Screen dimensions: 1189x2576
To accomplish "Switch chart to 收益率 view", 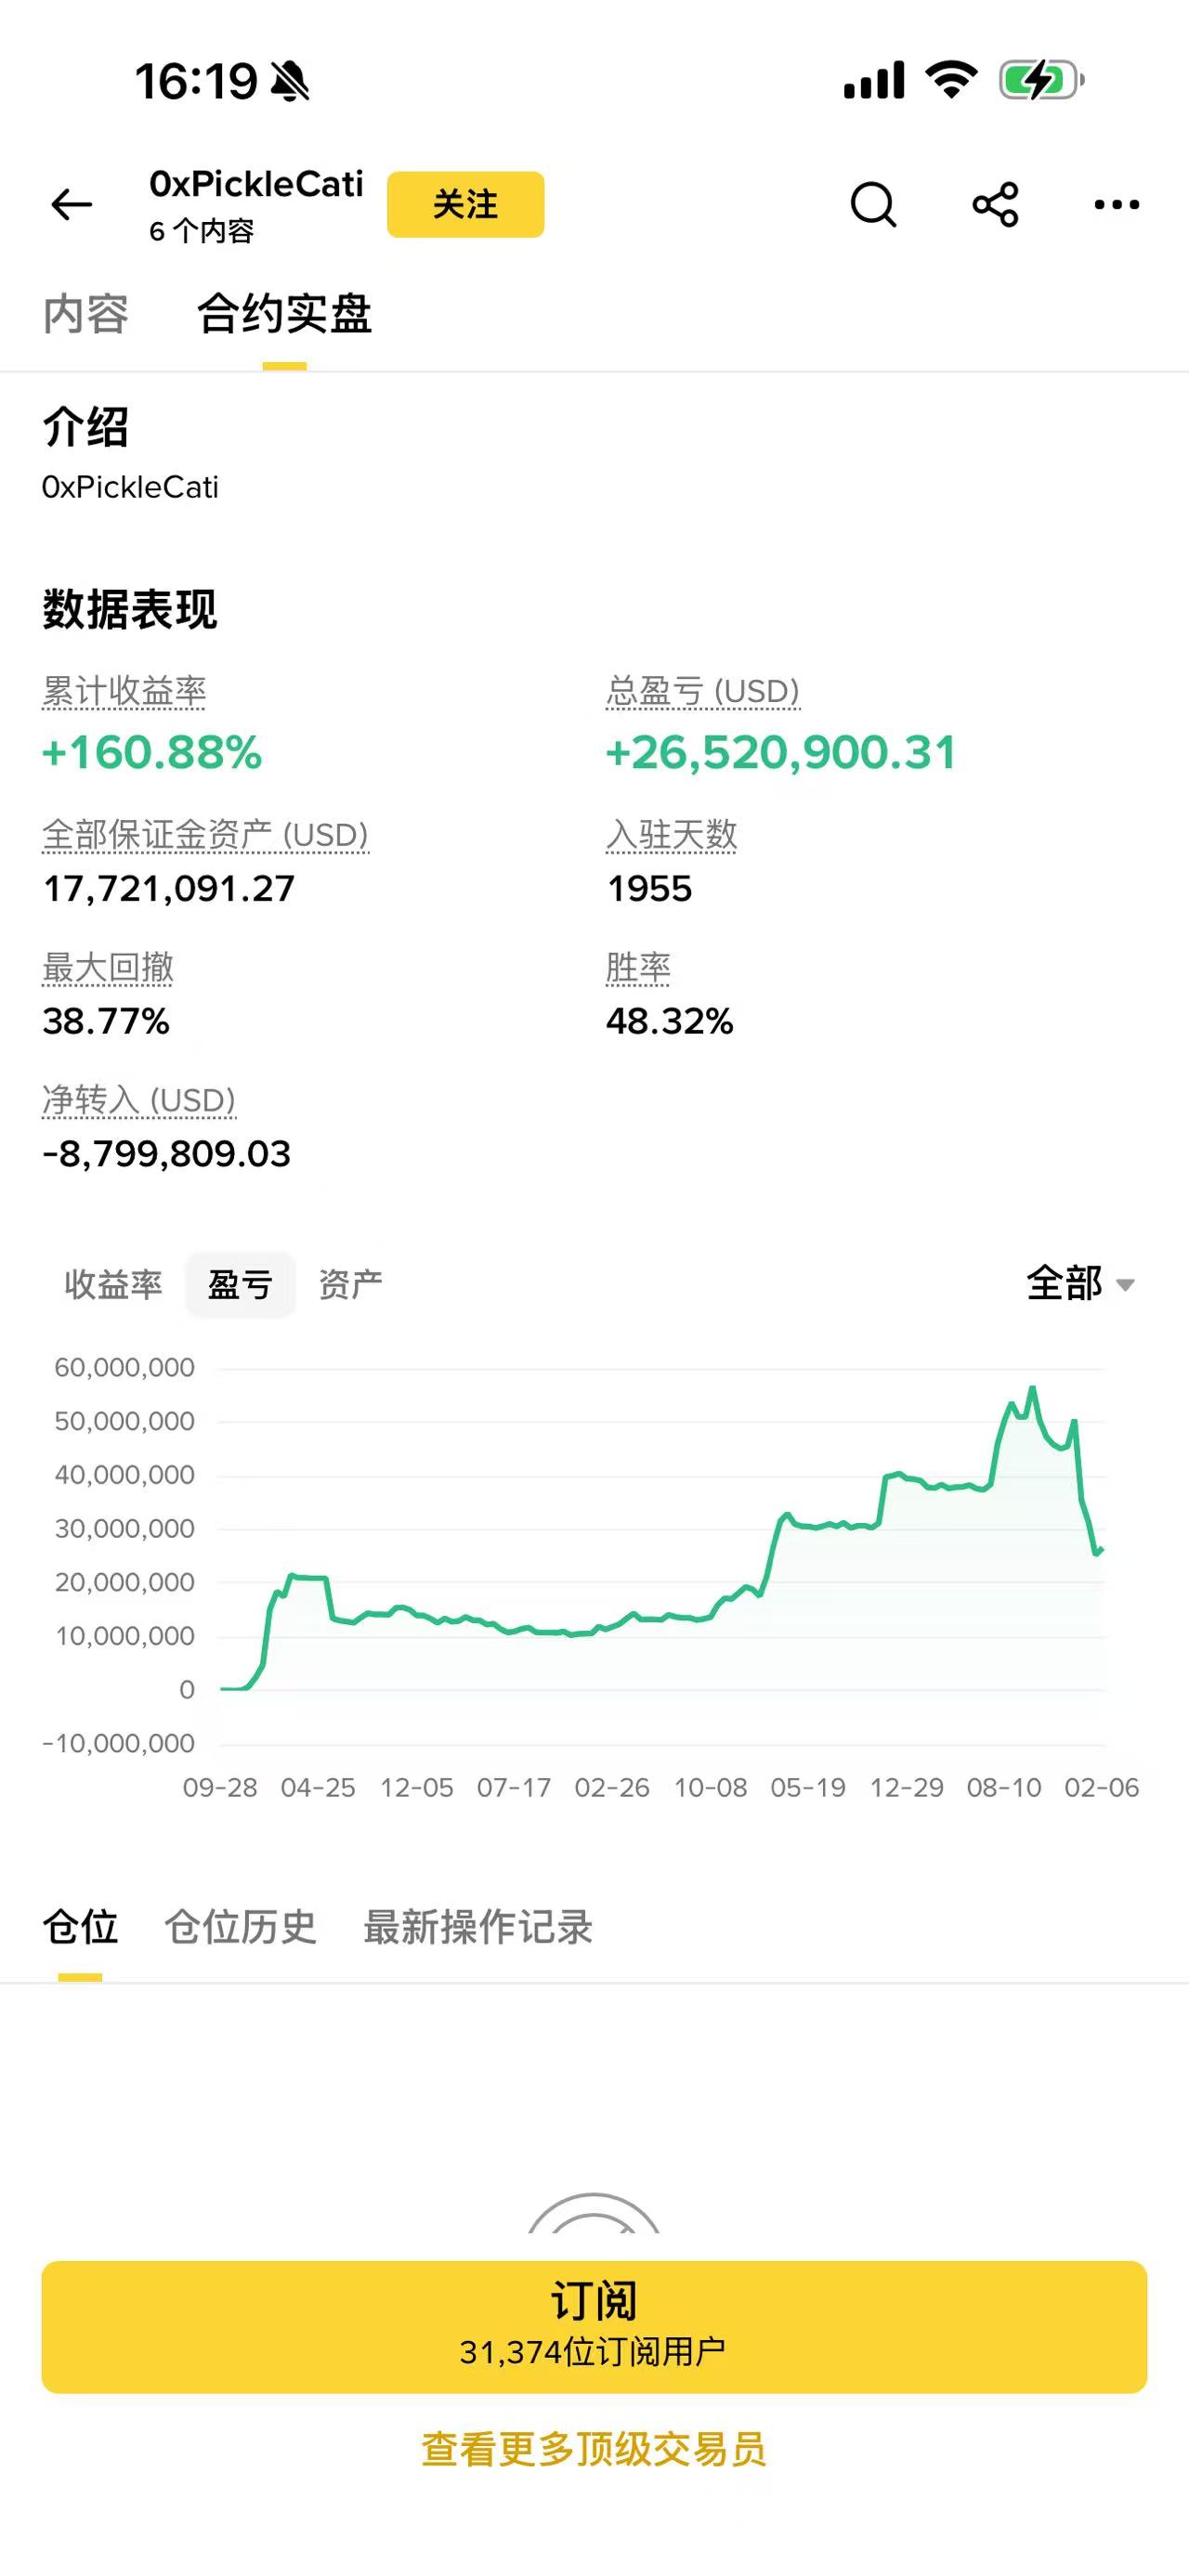I will [113, 1284].
